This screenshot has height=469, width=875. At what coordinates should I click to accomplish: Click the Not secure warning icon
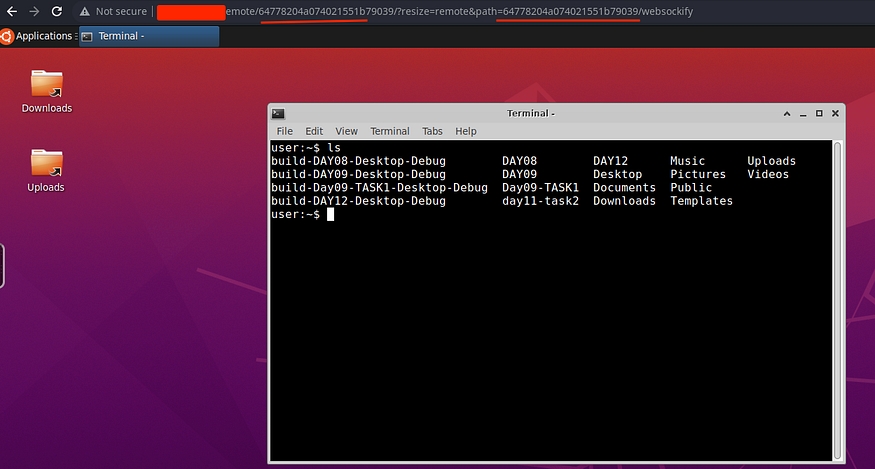tap(84, 12)
